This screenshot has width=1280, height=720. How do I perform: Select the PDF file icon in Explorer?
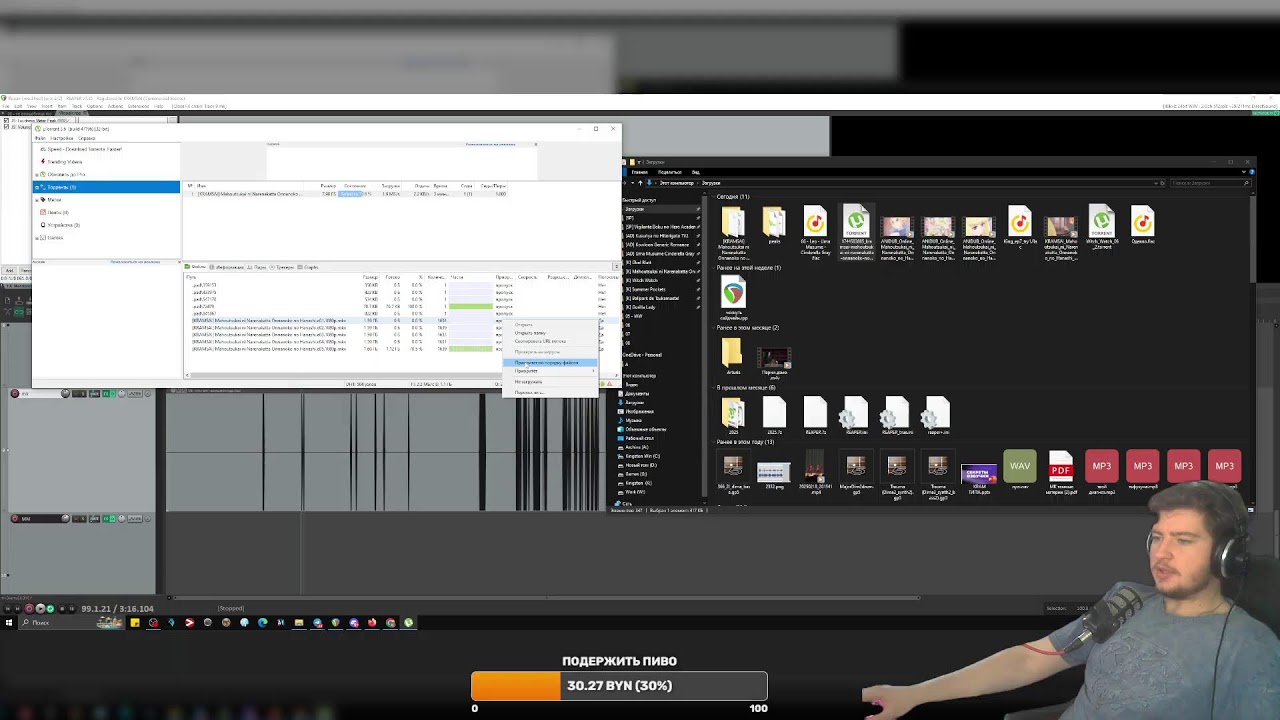click(x=1061, y=466)
